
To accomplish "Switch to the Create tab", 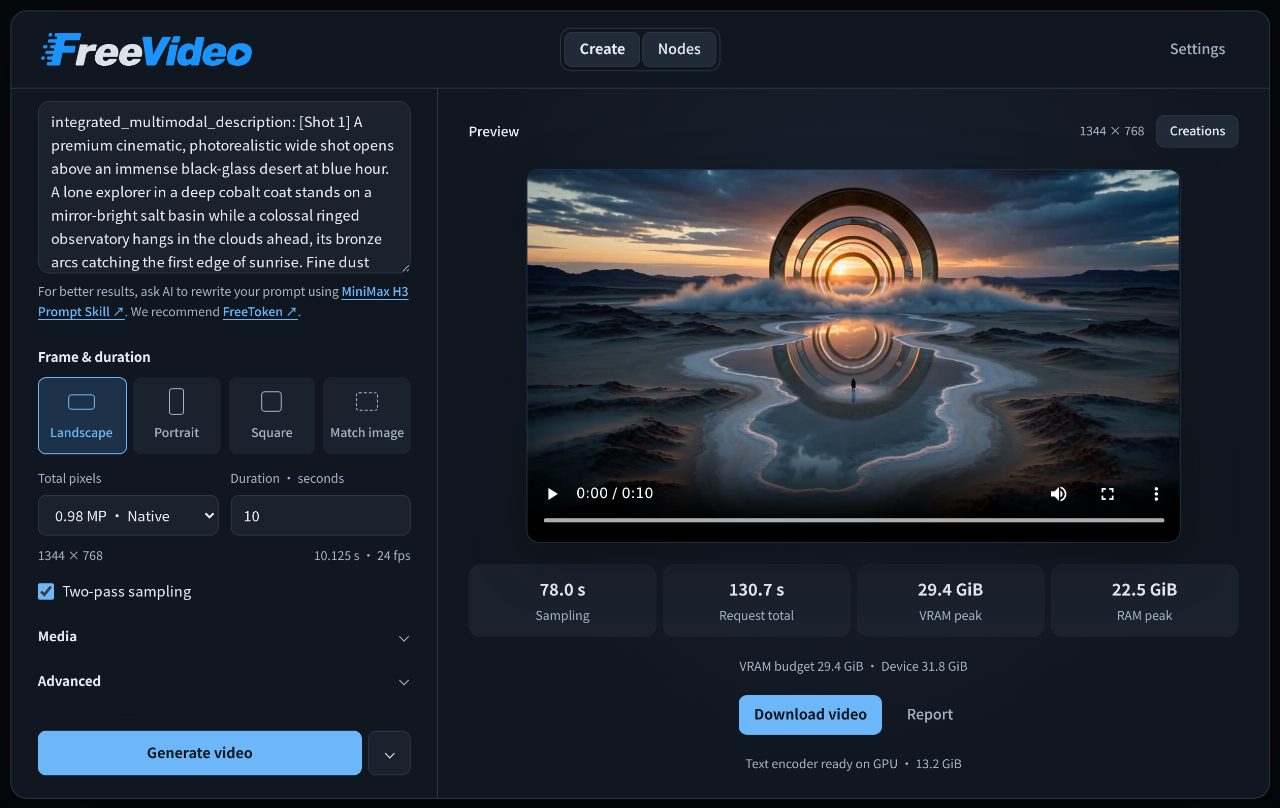I will (x=602, y=49).
